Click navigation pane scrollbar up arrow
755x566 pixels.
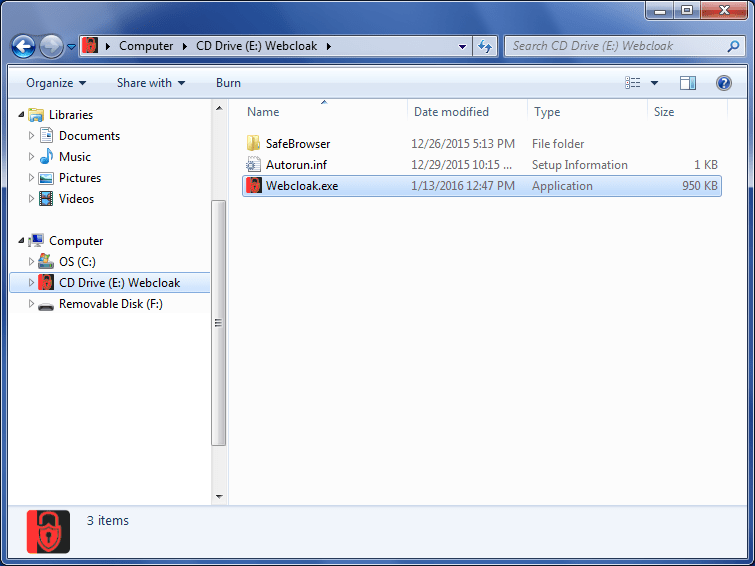219,108
